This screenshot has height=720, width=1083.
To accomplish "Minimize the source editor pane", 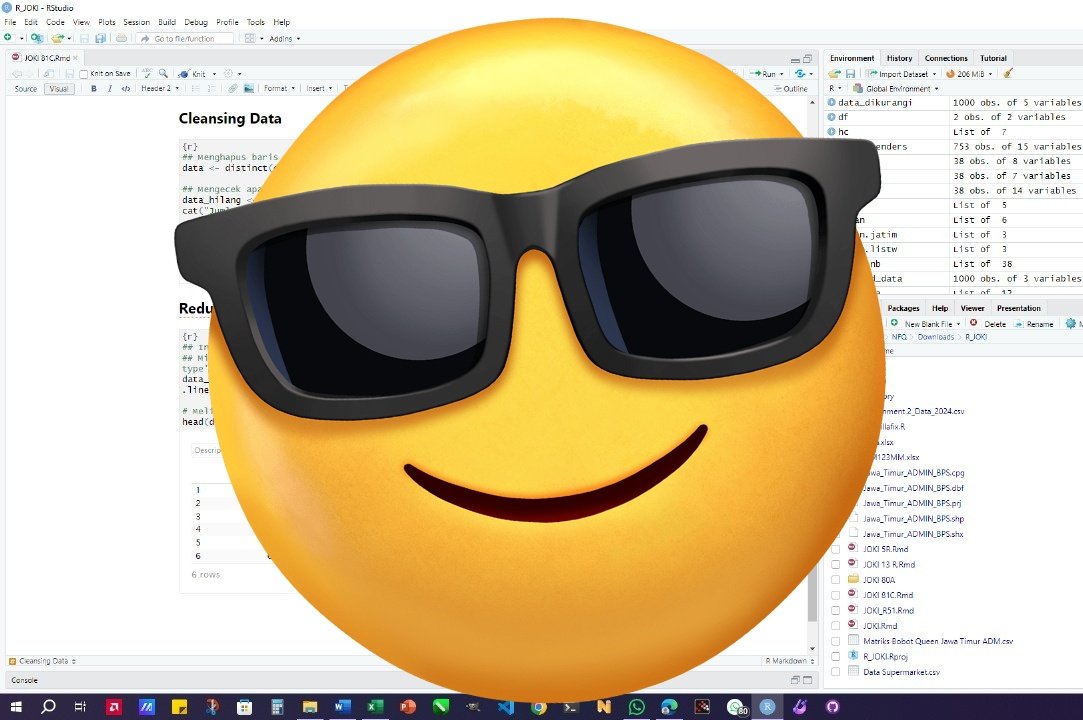I will [795, 59].
